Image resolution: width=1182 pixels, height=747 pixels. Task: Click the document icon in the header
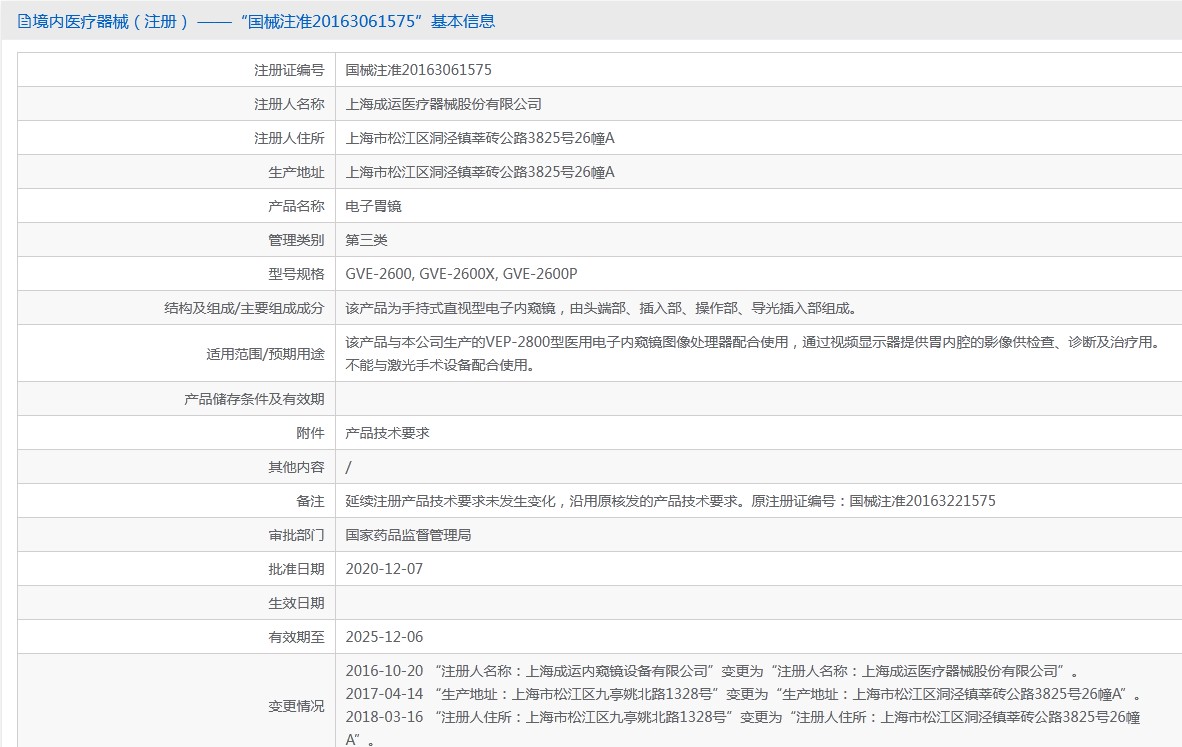point(24,21)
